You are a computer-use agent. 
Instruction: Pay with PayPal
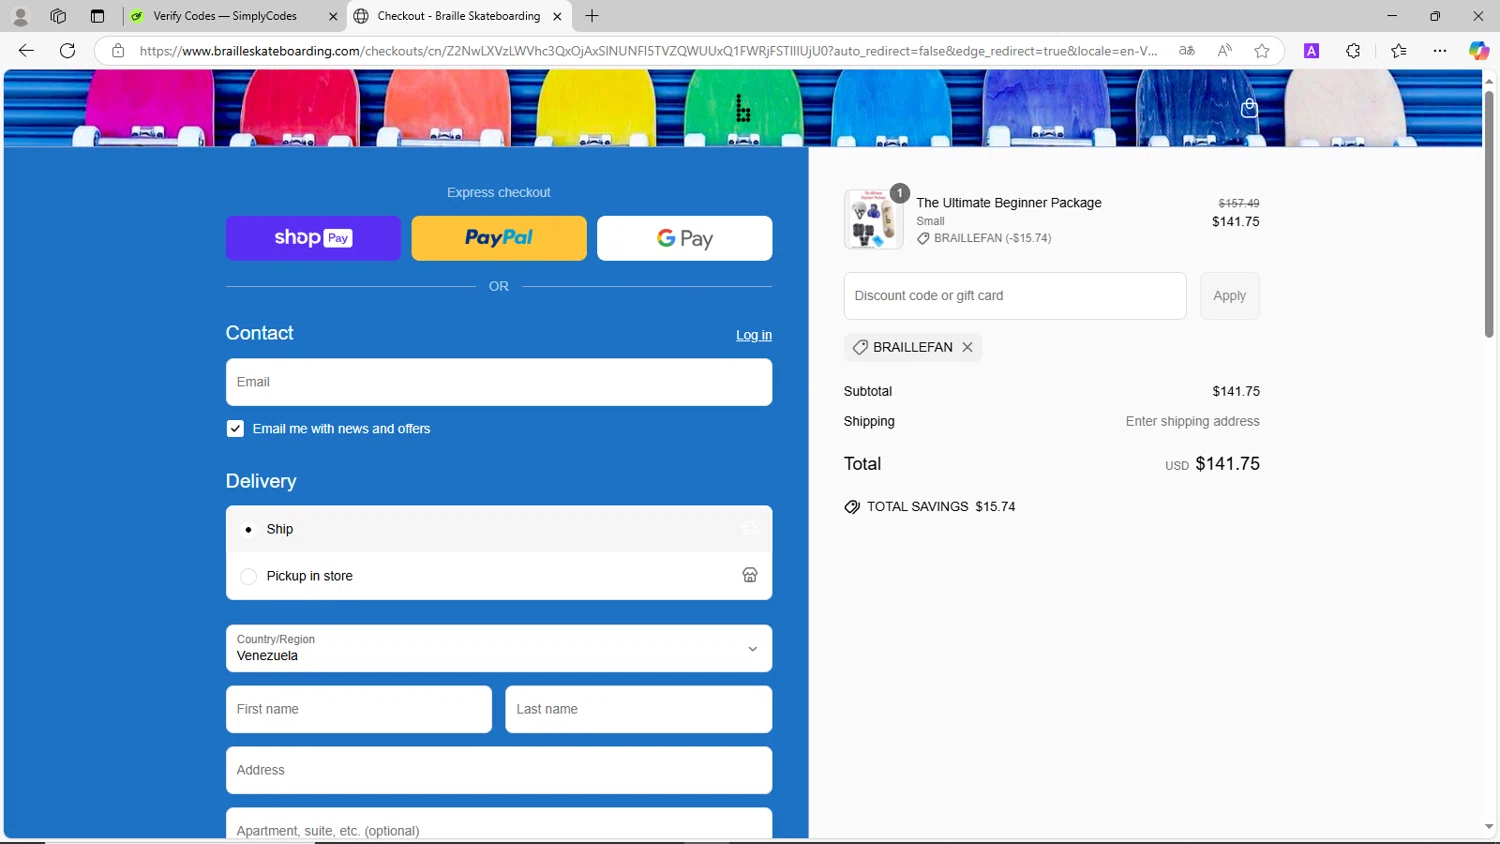[499, 238]
